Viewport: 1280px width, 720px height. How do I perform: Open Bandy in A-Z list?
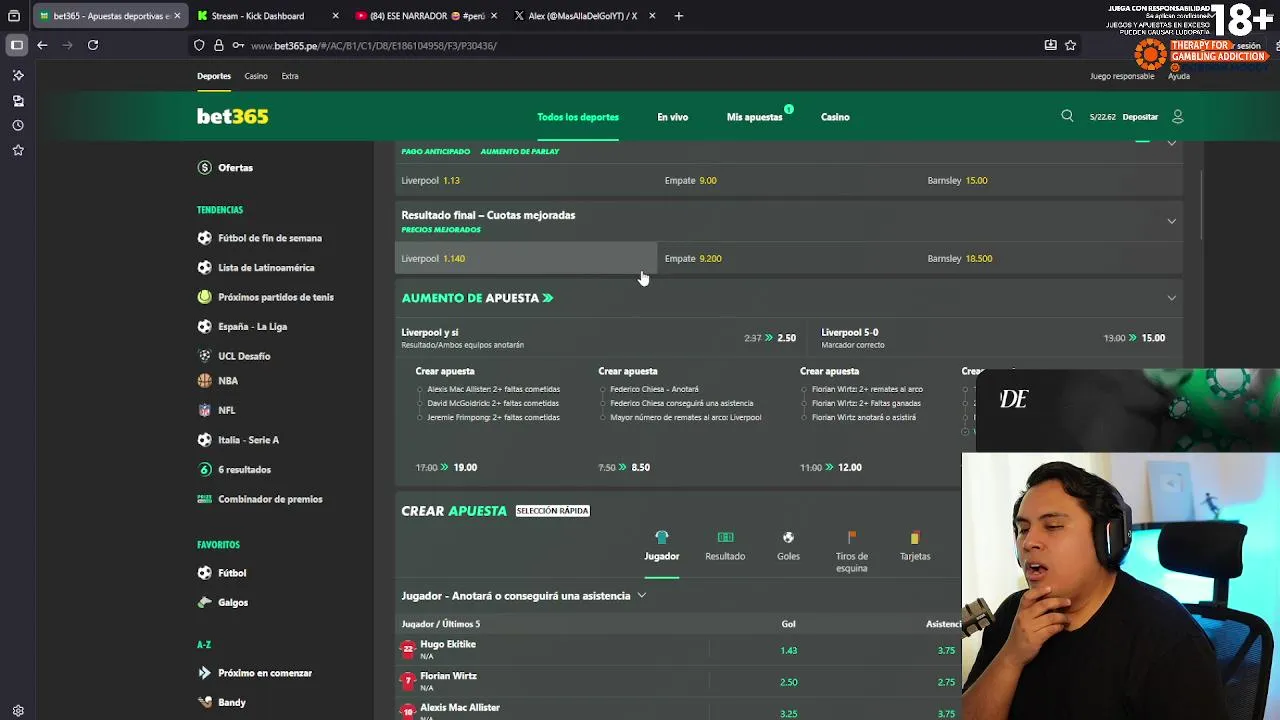coord(232,702)
